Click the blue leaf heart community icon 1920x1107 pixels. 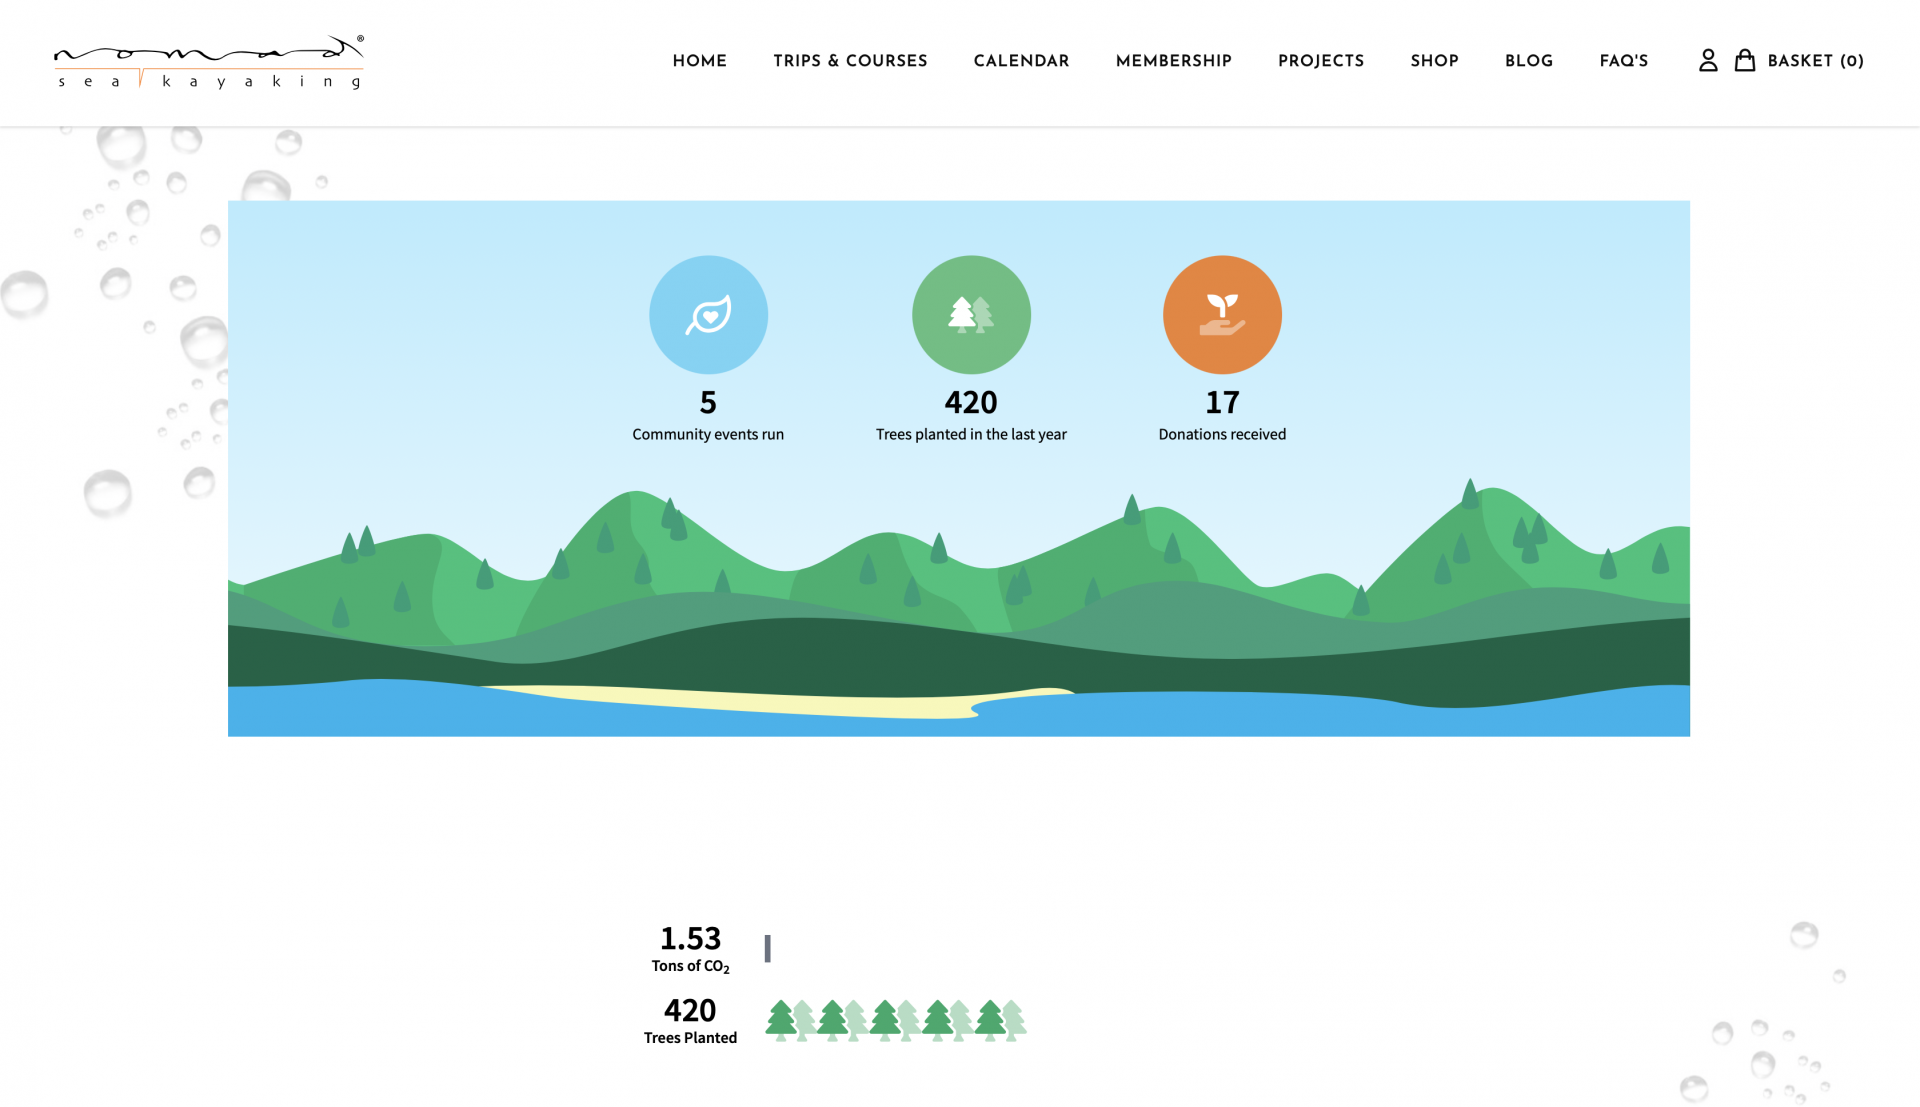708,315
